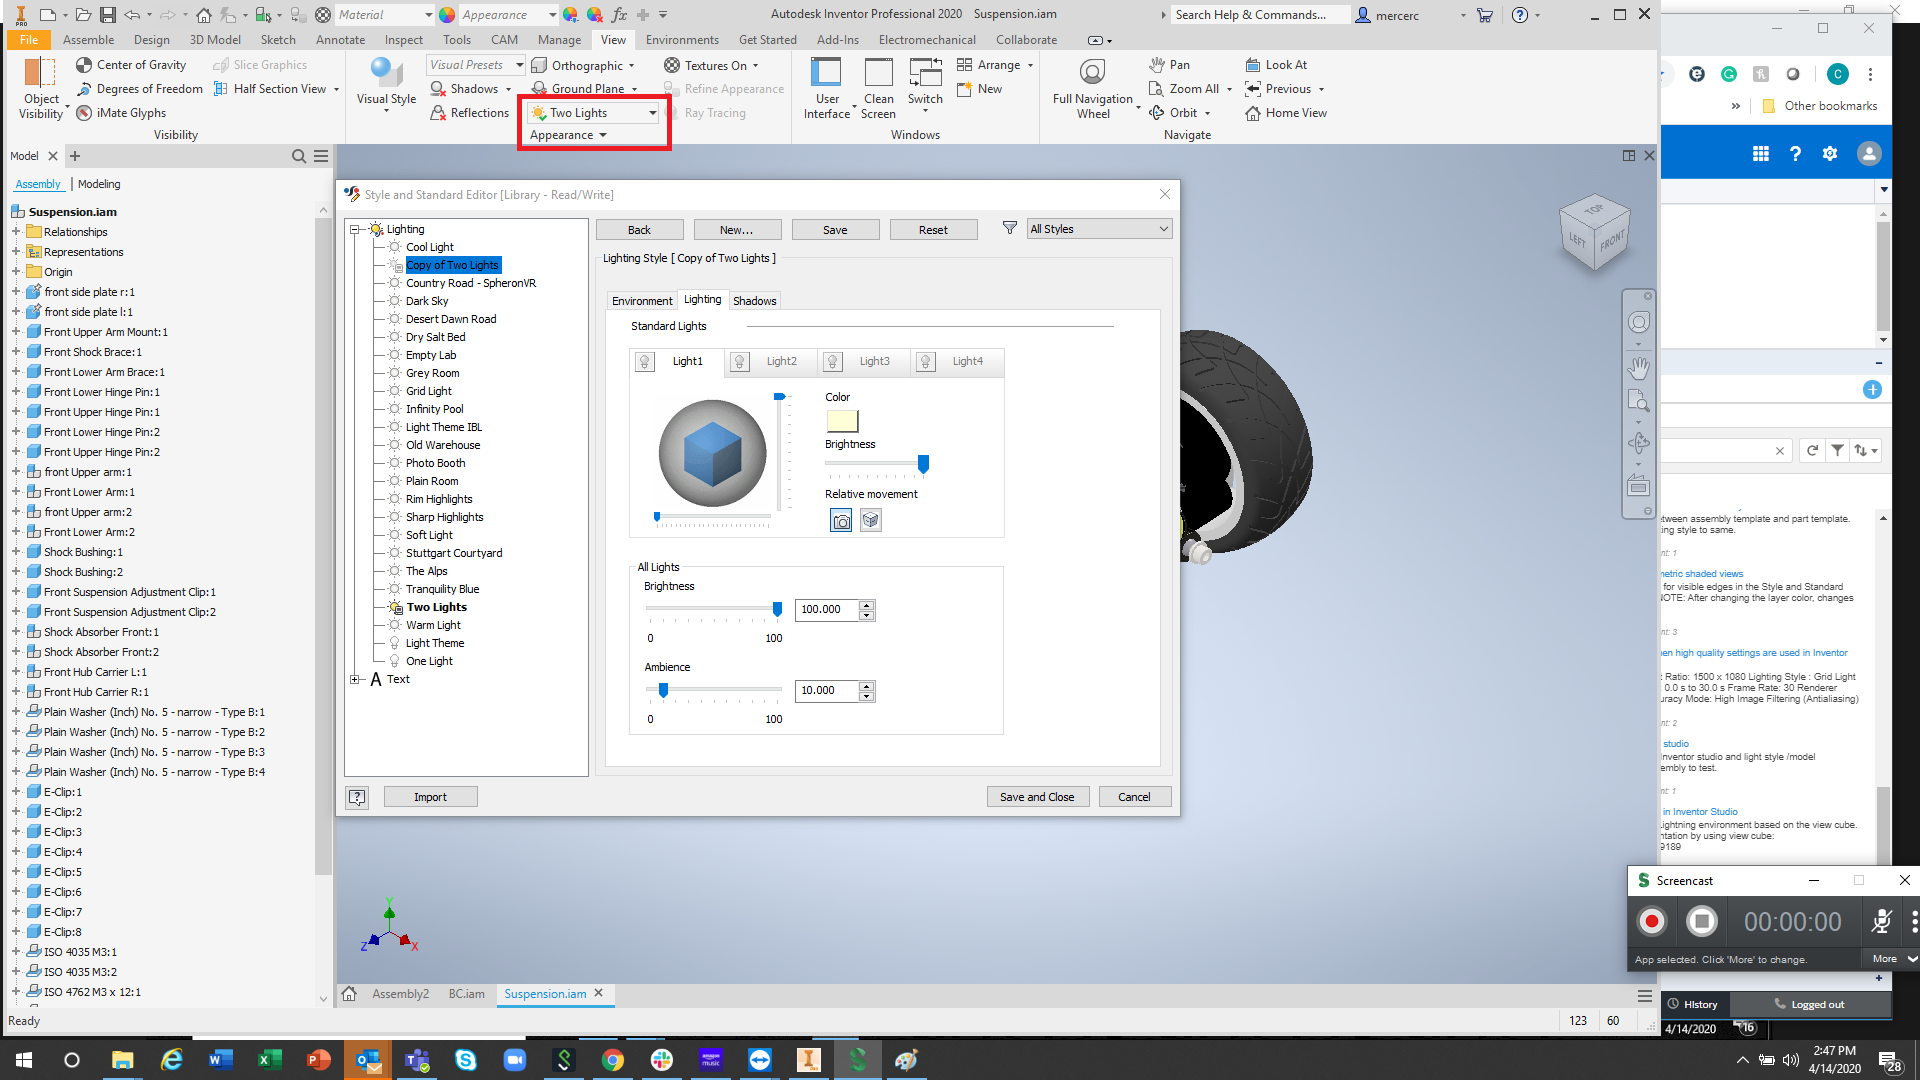Click the Center of Gravity icon
This screenshot has height=1080, width=1920.
click(x=85, y=64)
